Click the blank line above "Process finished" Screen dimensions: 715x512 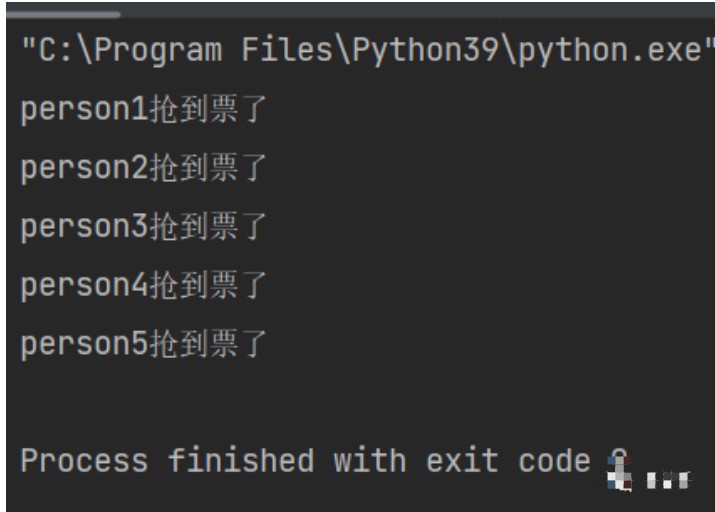coord(300,402)
